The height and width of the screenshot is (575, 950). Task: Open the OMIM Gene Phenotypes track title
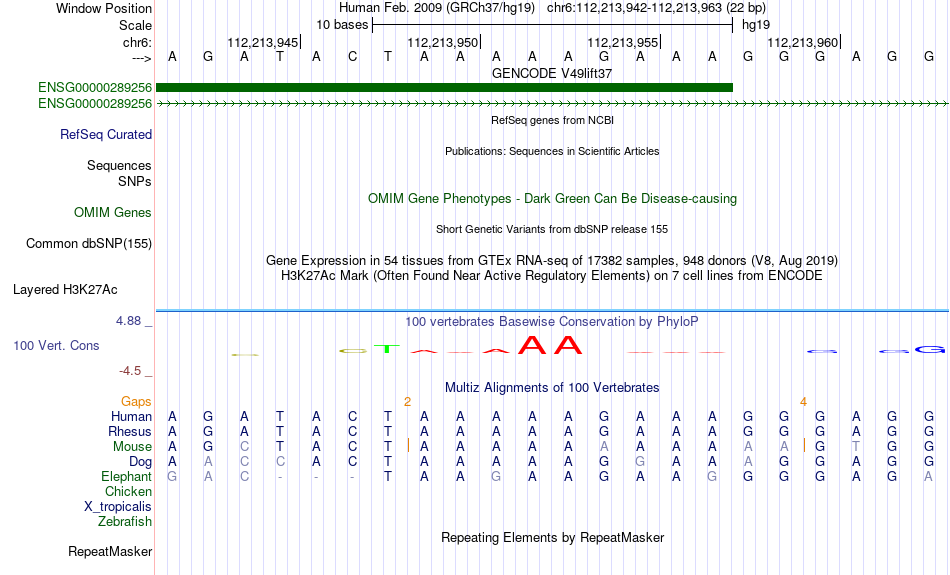coord(552,199)
